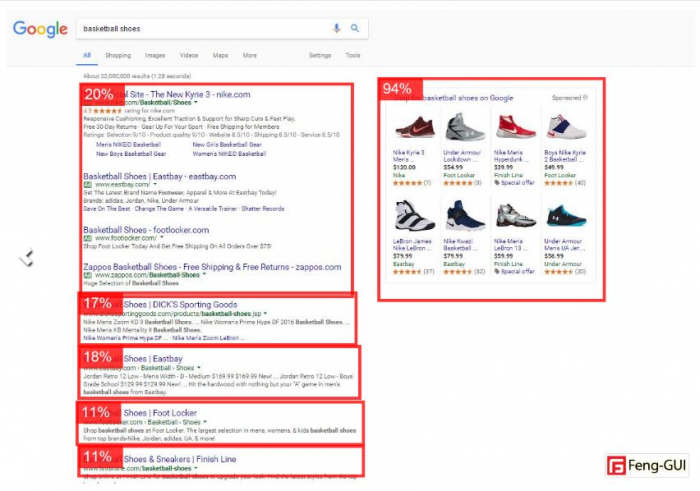The image size is (700, 491).
Task: Click the $120.00 price of Nike Kyrie 3
Action: point(404,167)
